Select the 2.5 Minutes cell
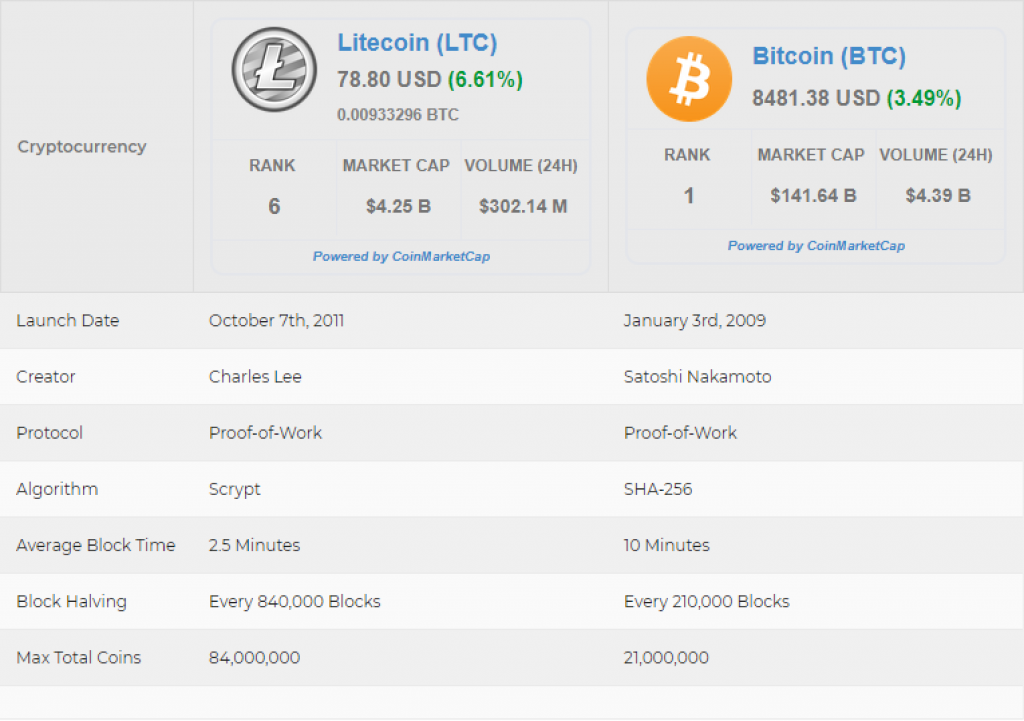The image size is (1024, 721). coord(255,545)
